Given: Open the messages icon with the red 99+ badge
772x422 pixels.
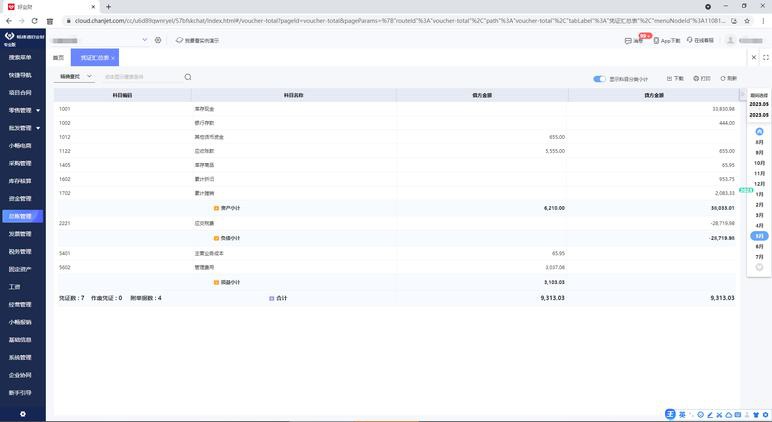Looking at the screenshot, I should pos(628,41).
